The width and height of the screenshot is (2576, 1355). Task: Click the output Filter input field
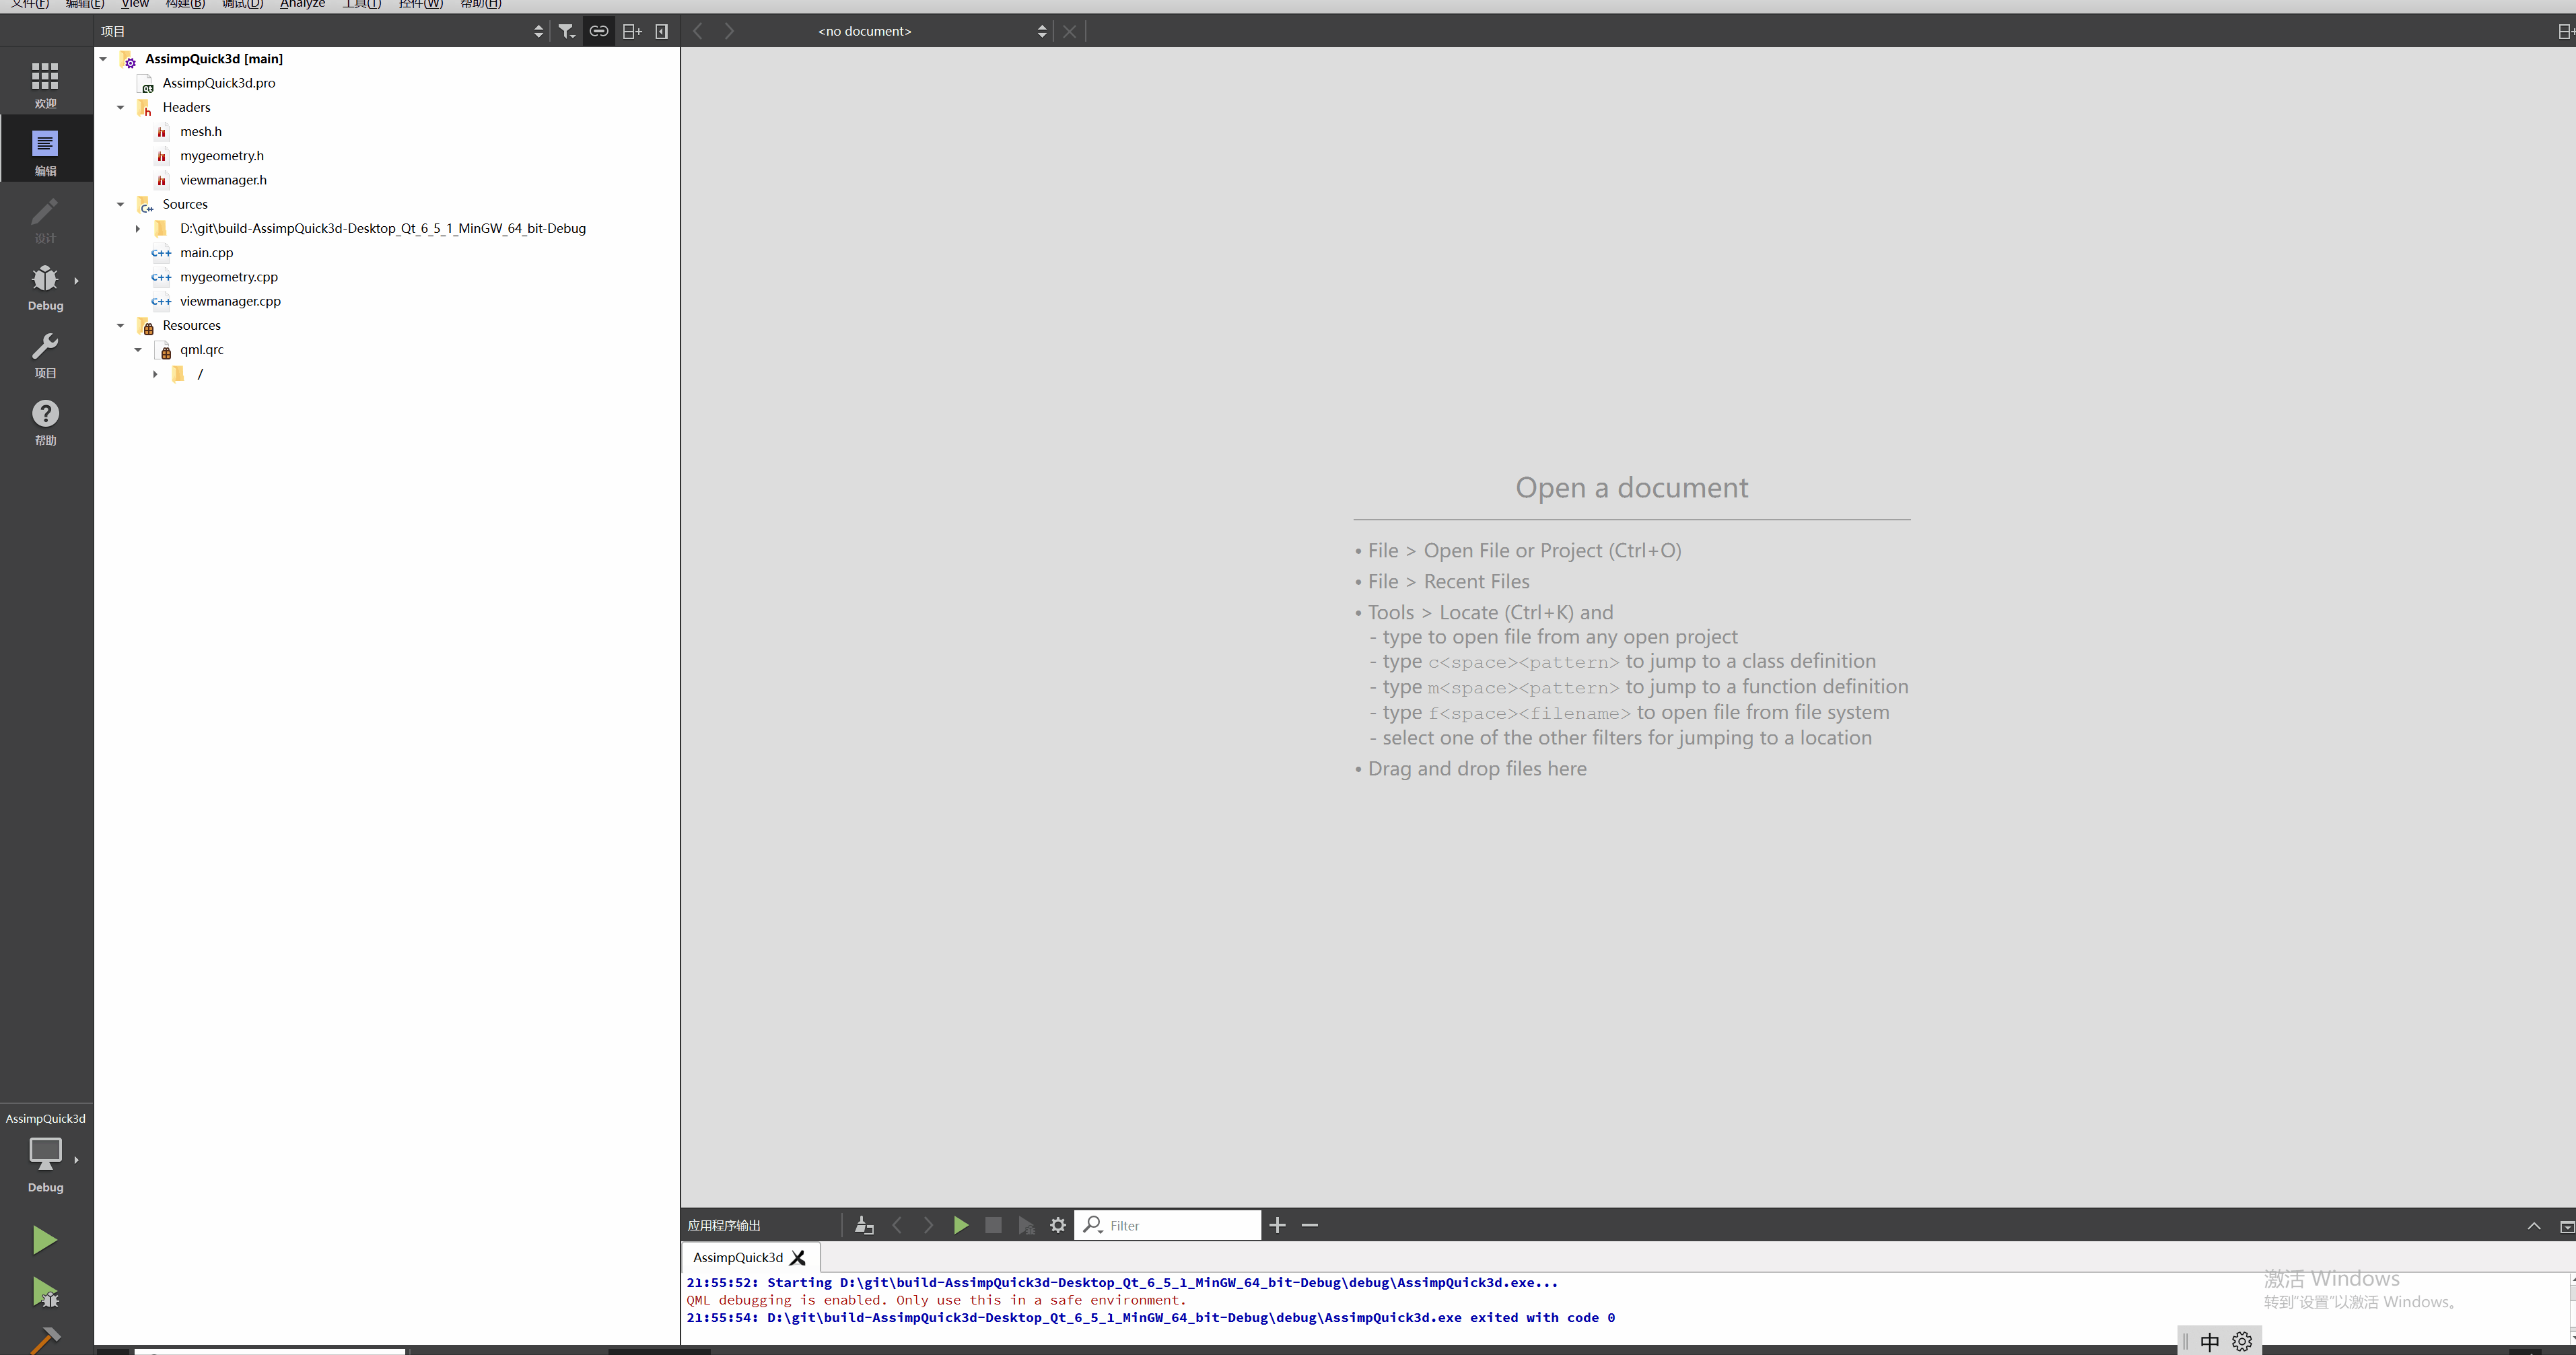[x=1180, y=1225]
